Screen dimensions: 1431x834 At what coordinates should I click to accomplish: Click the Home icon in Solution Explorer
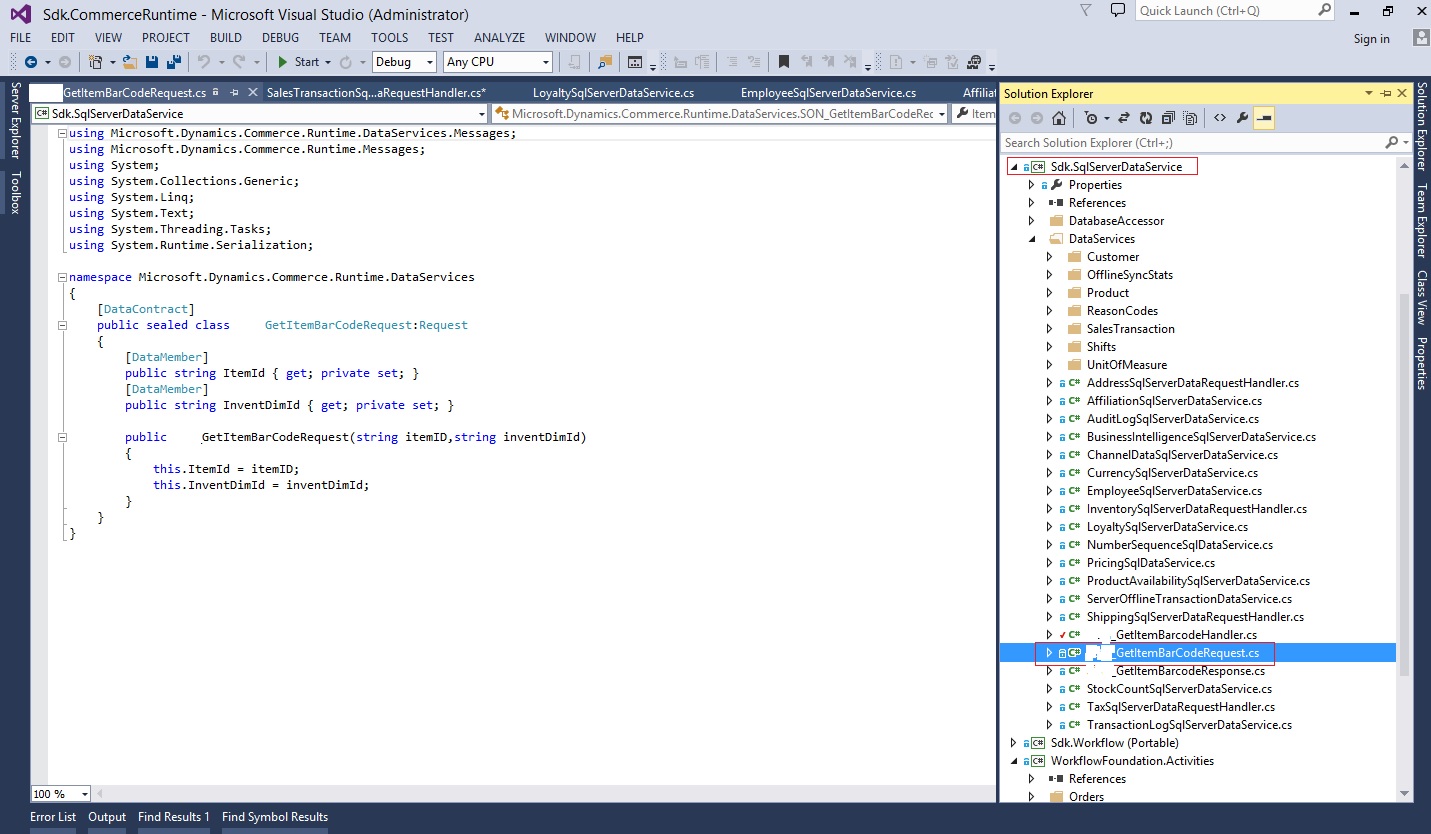(1058, 118)
